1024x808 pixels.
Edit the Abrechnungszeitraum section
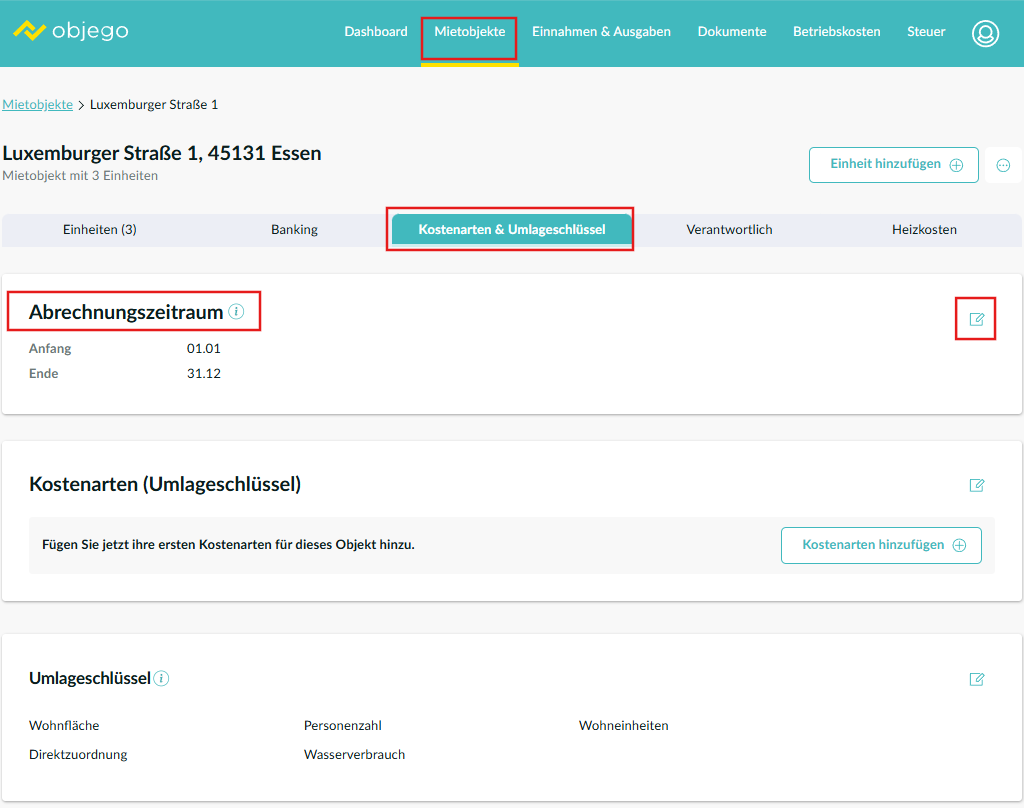coord(976,319)
